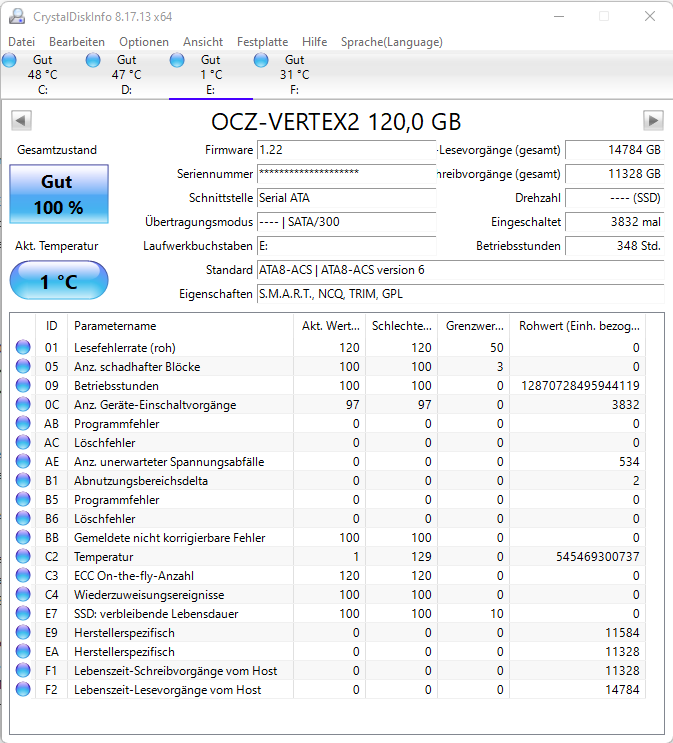Click raw value 12870728495944119
Viewport: 673px width, 743px height.
pos(581,386)
